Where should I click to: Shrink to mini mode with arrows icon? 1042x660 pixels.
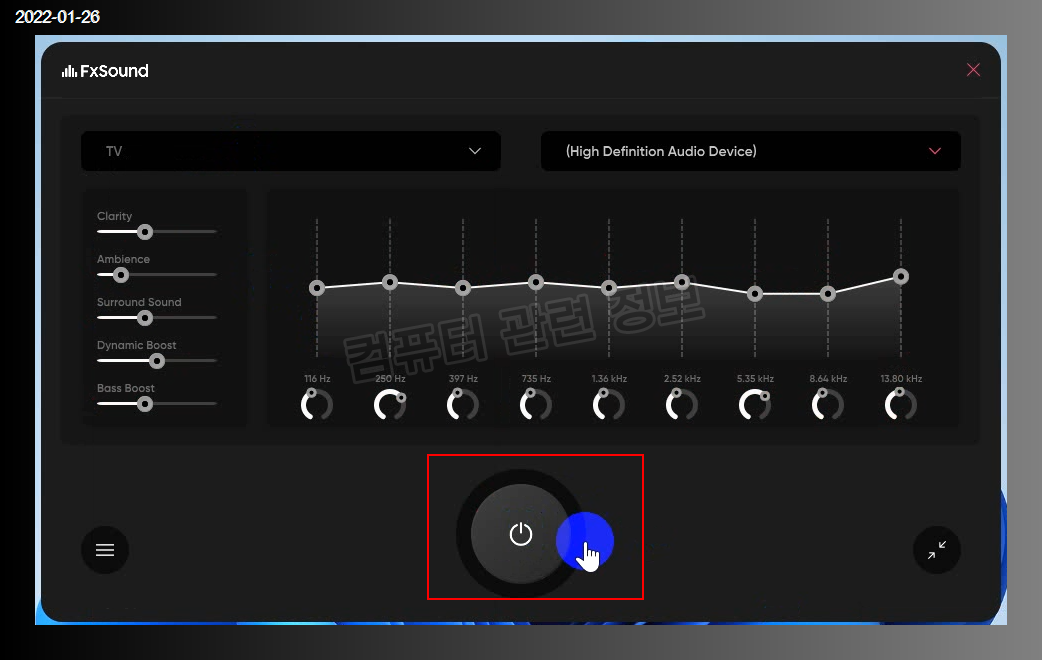tap(937, 550)
